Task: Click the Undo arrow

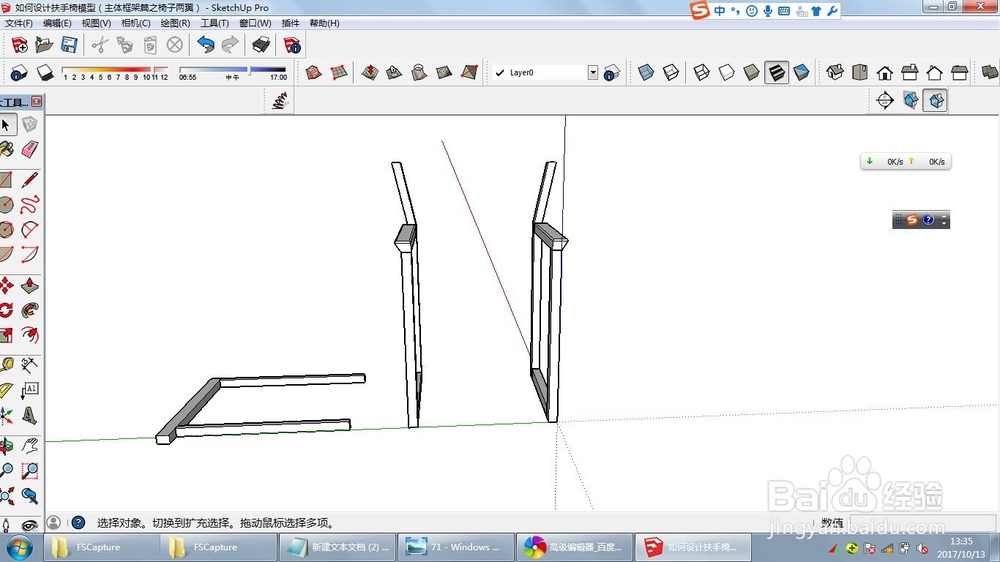Action: coord(205,45)
